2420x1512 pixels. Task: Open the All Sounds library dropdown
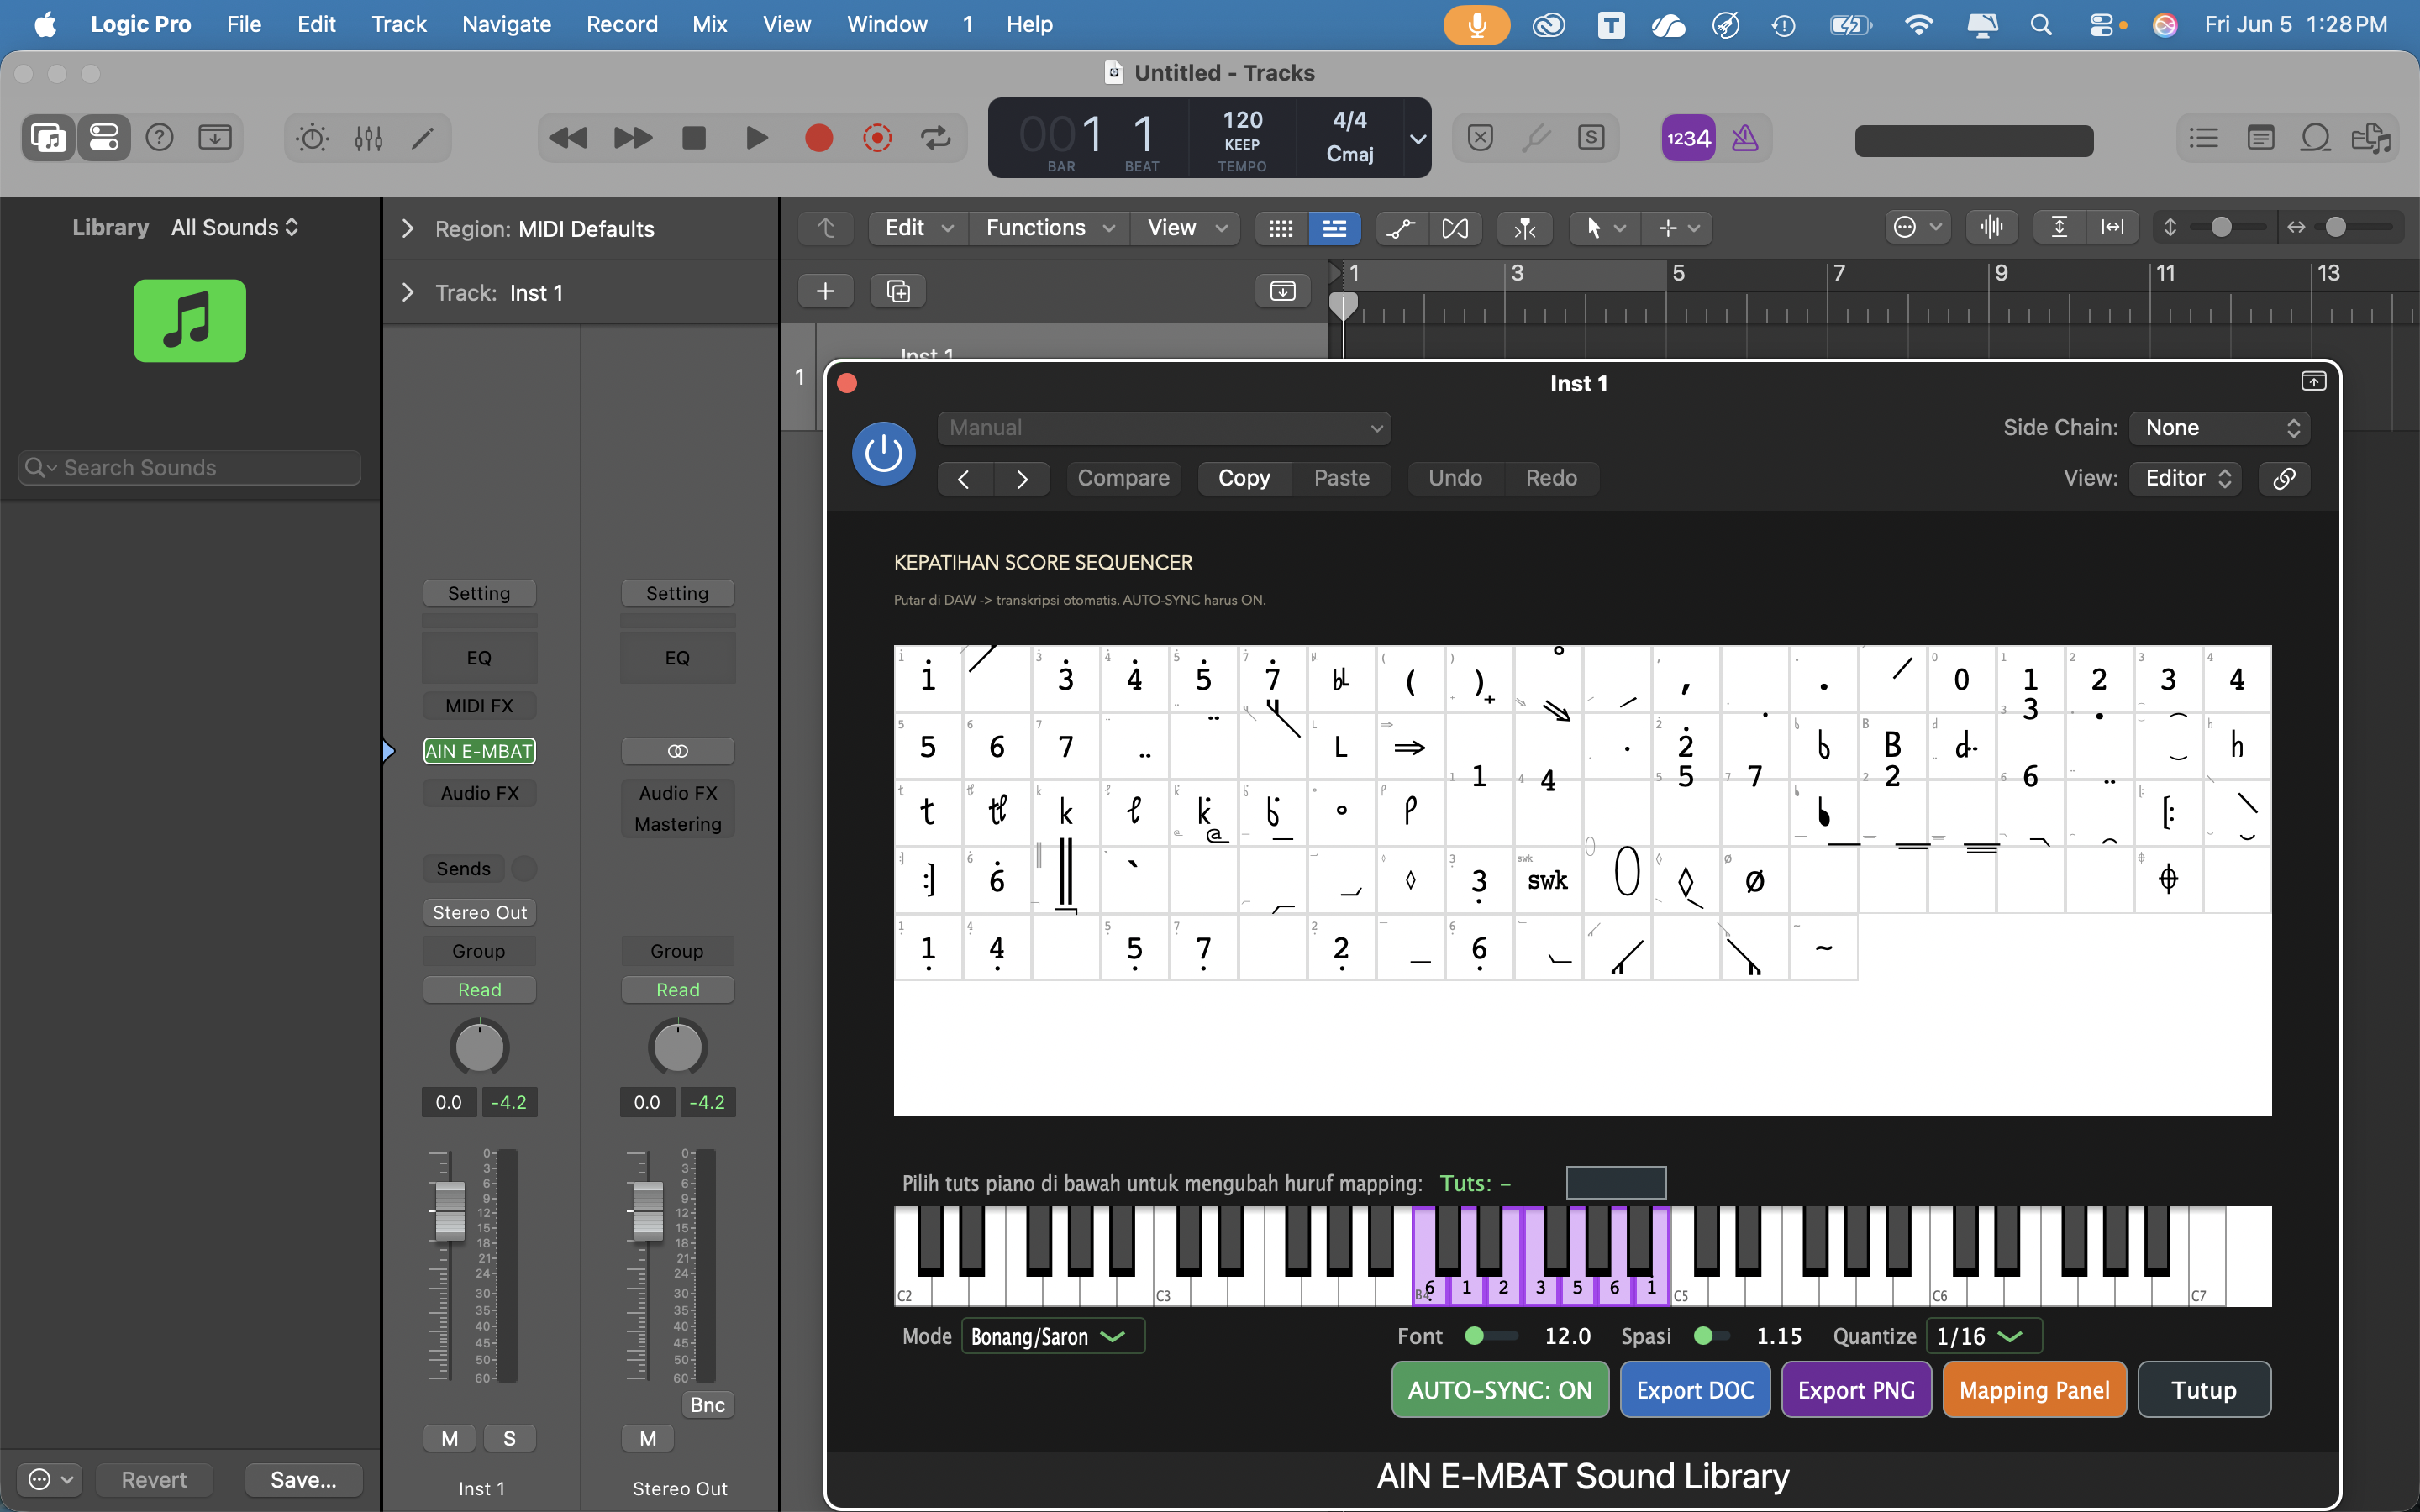tap(235, 227)
